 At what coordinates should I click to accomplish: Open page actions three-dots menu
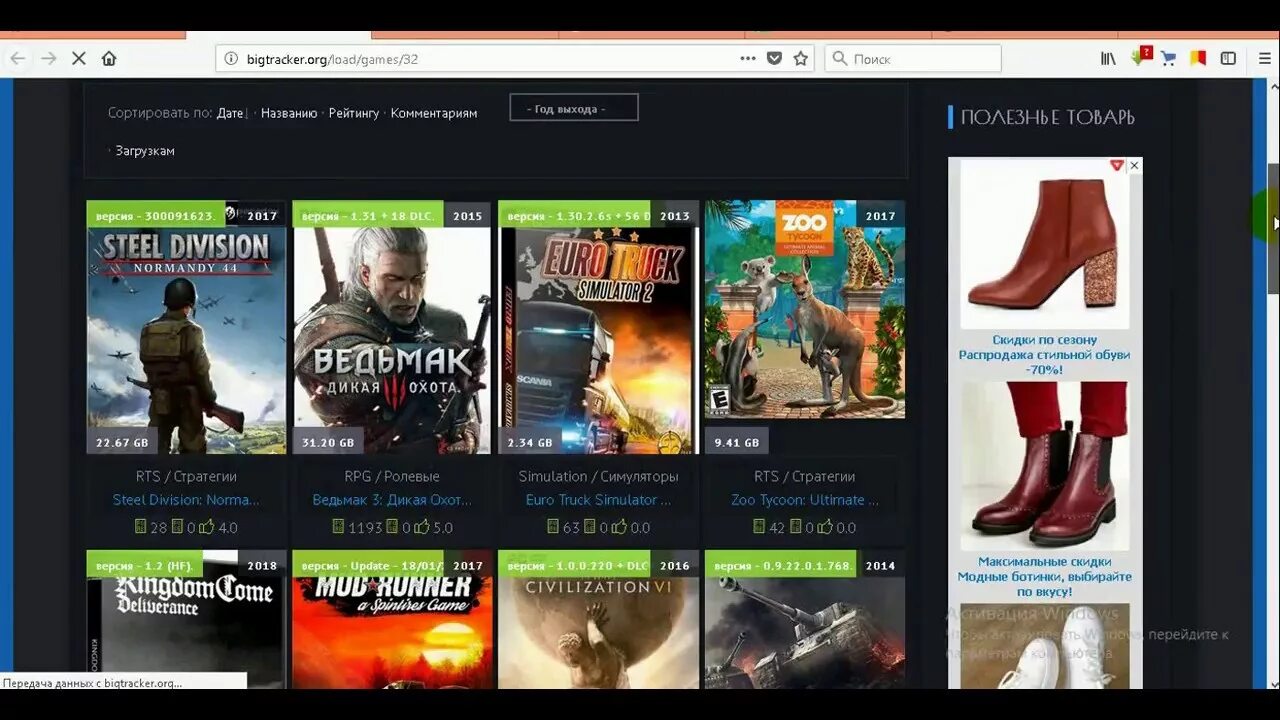pyautogui.click(x=748, y=59)
